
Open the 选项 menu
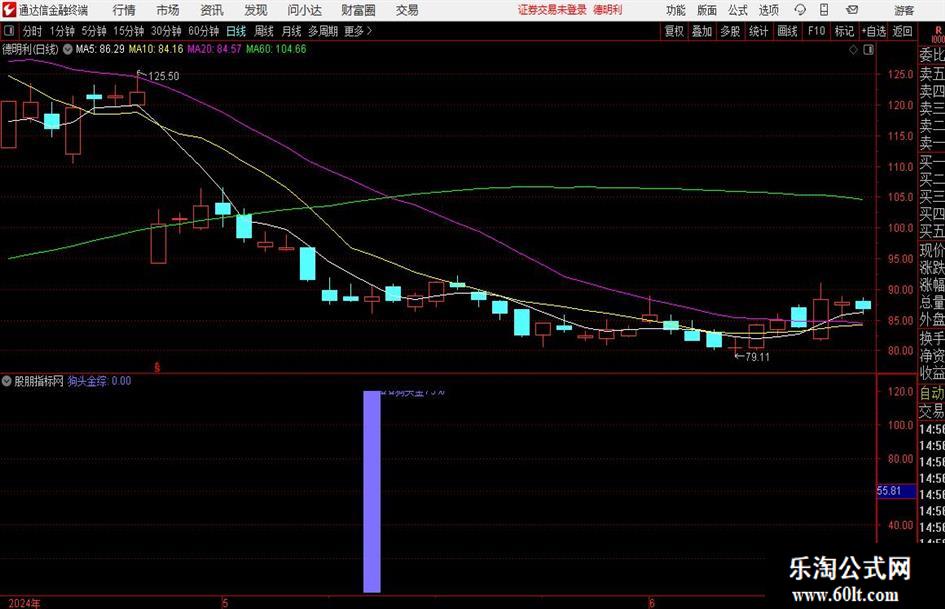[768, 10]
